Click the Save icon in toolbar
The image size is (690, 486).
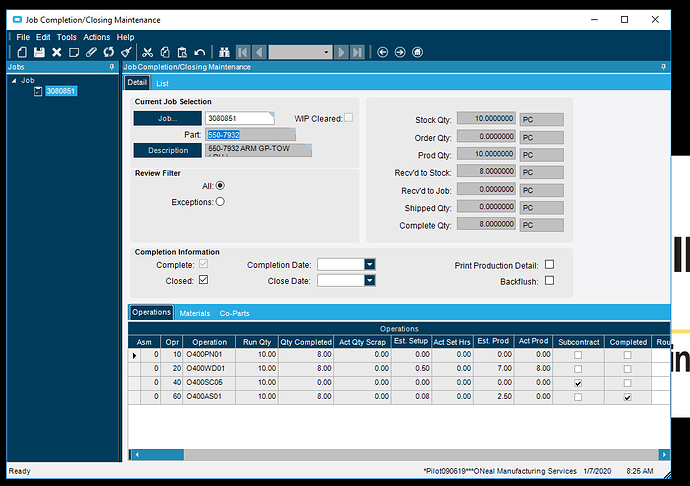(39, 52)
